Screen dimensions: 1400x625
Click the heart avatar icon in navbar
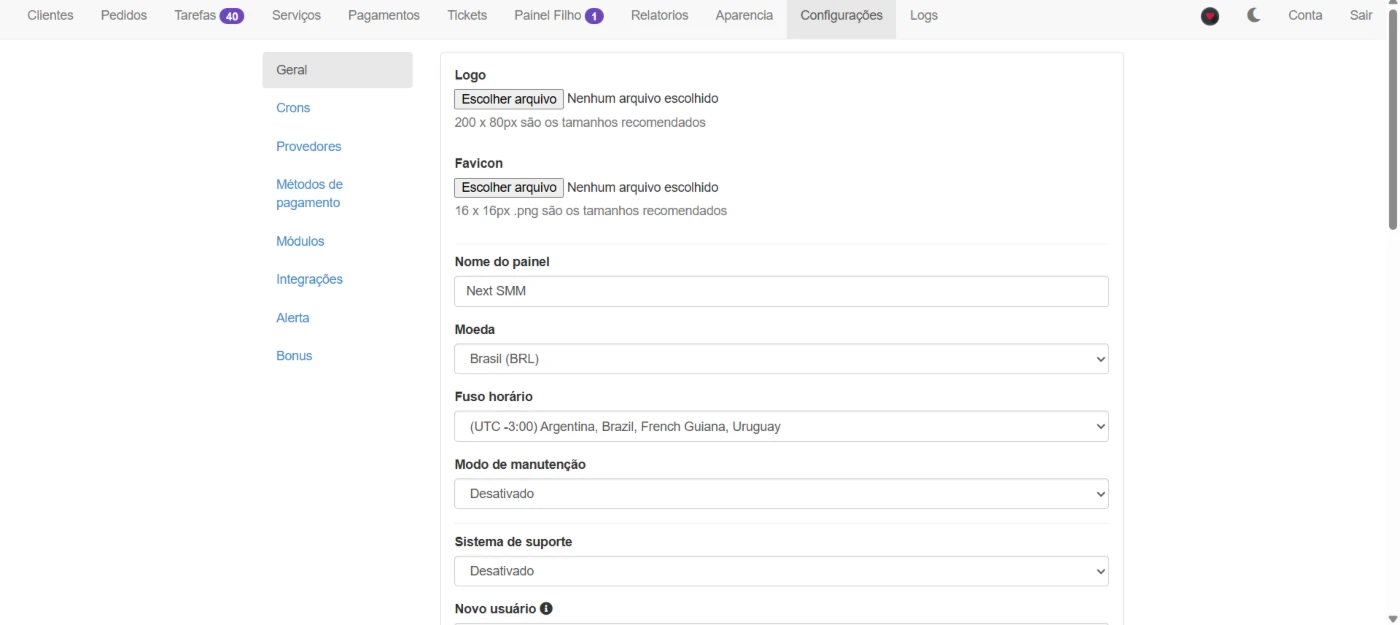pos(1210,16)
